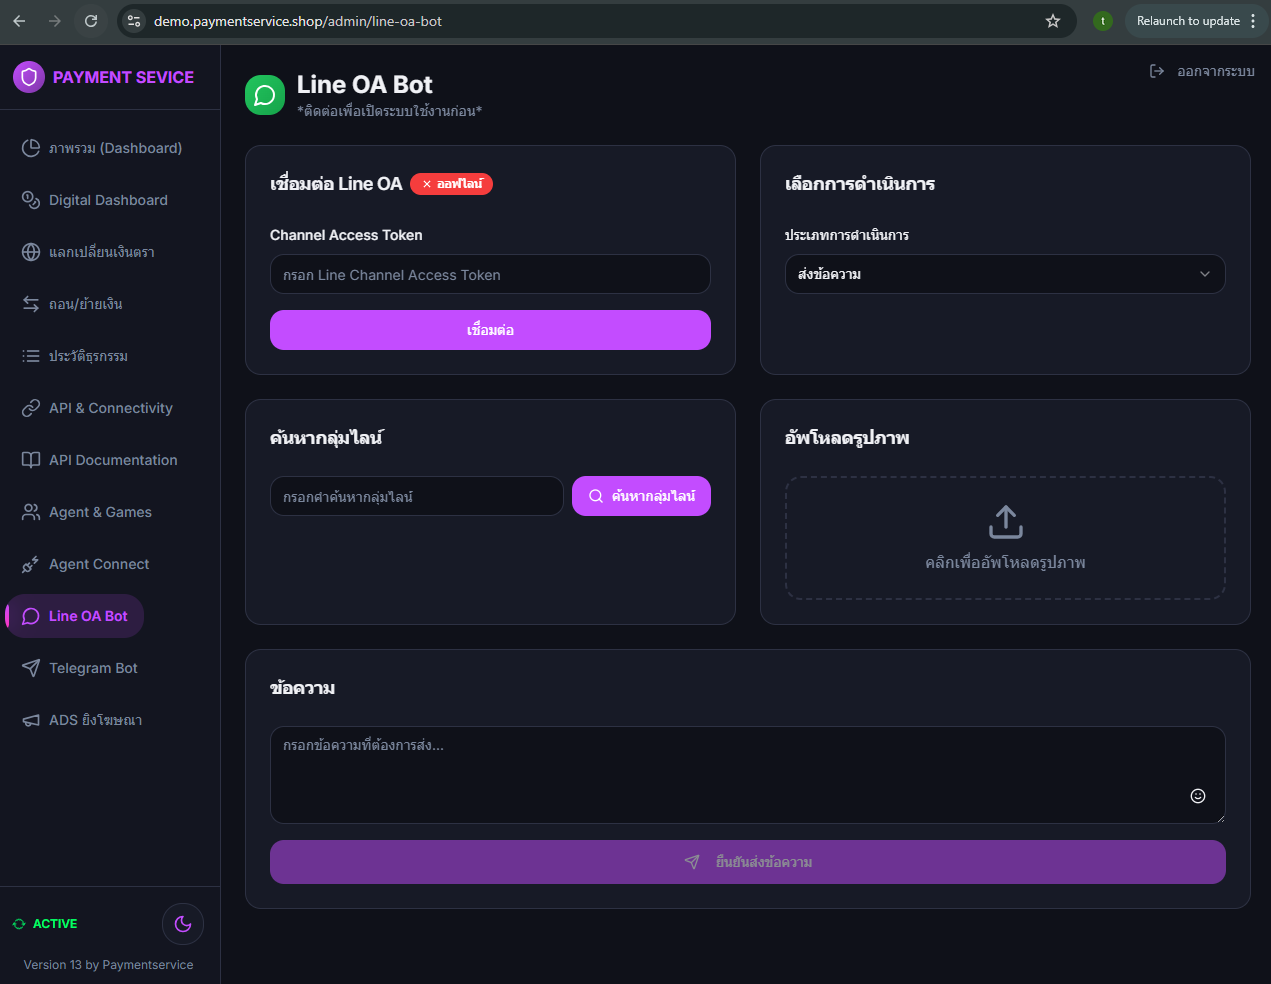Click the browser back arrow
1271x984 pixels.
[x=19, y=21]
